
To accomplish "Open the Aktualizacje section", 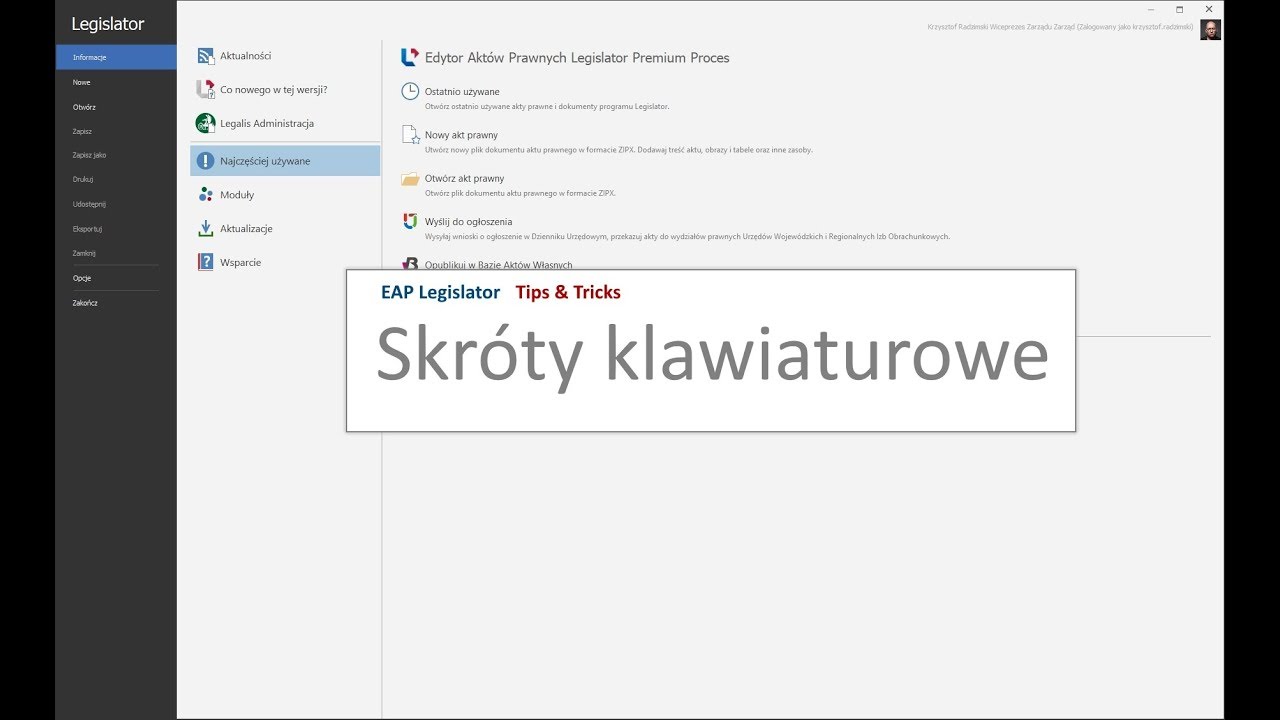I will [285, 228].
